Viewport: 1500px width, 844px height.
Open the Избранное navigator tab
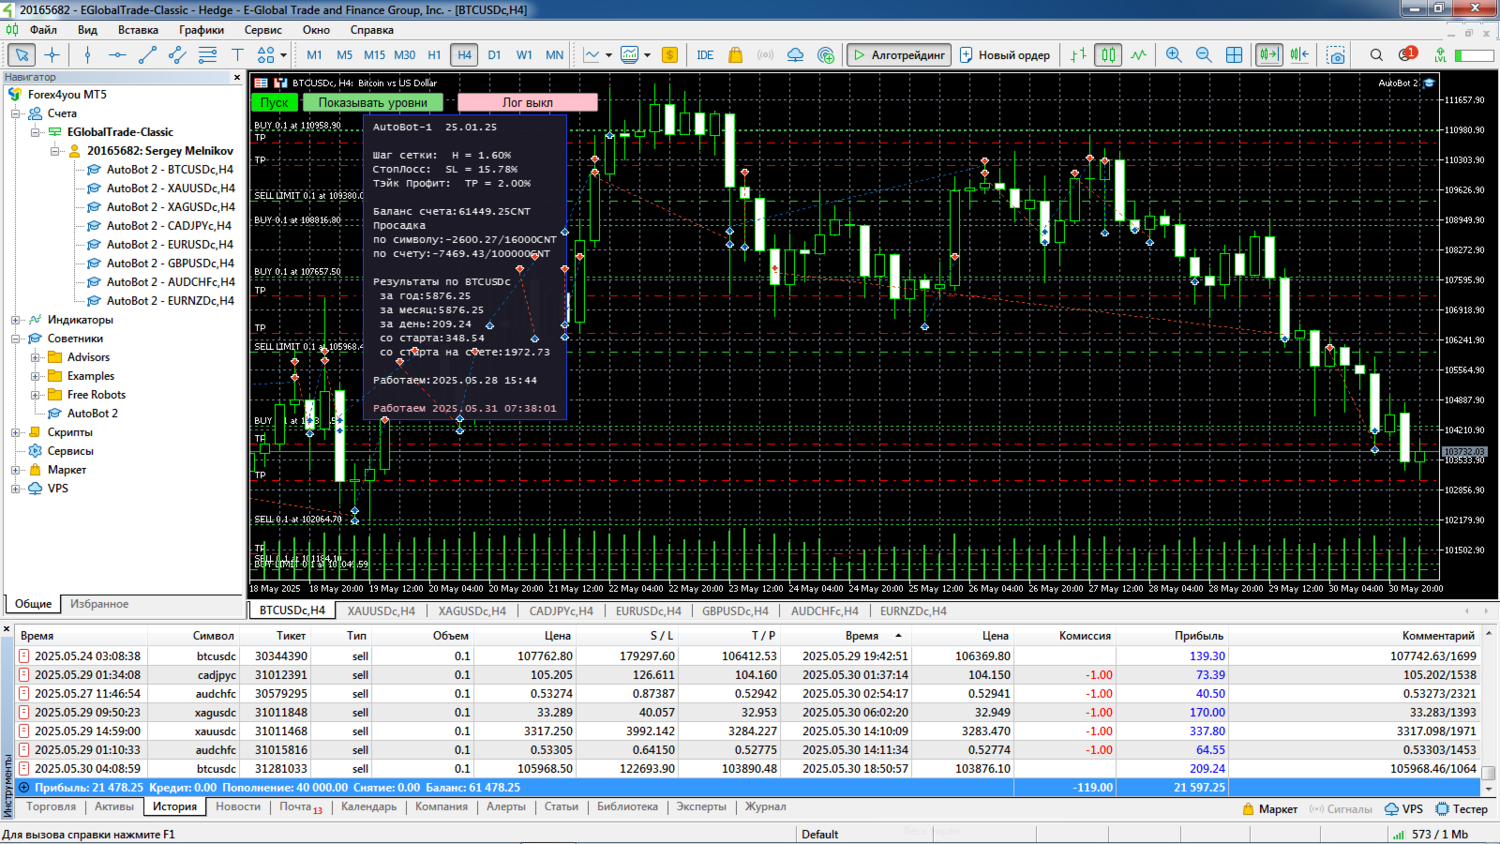99,604
